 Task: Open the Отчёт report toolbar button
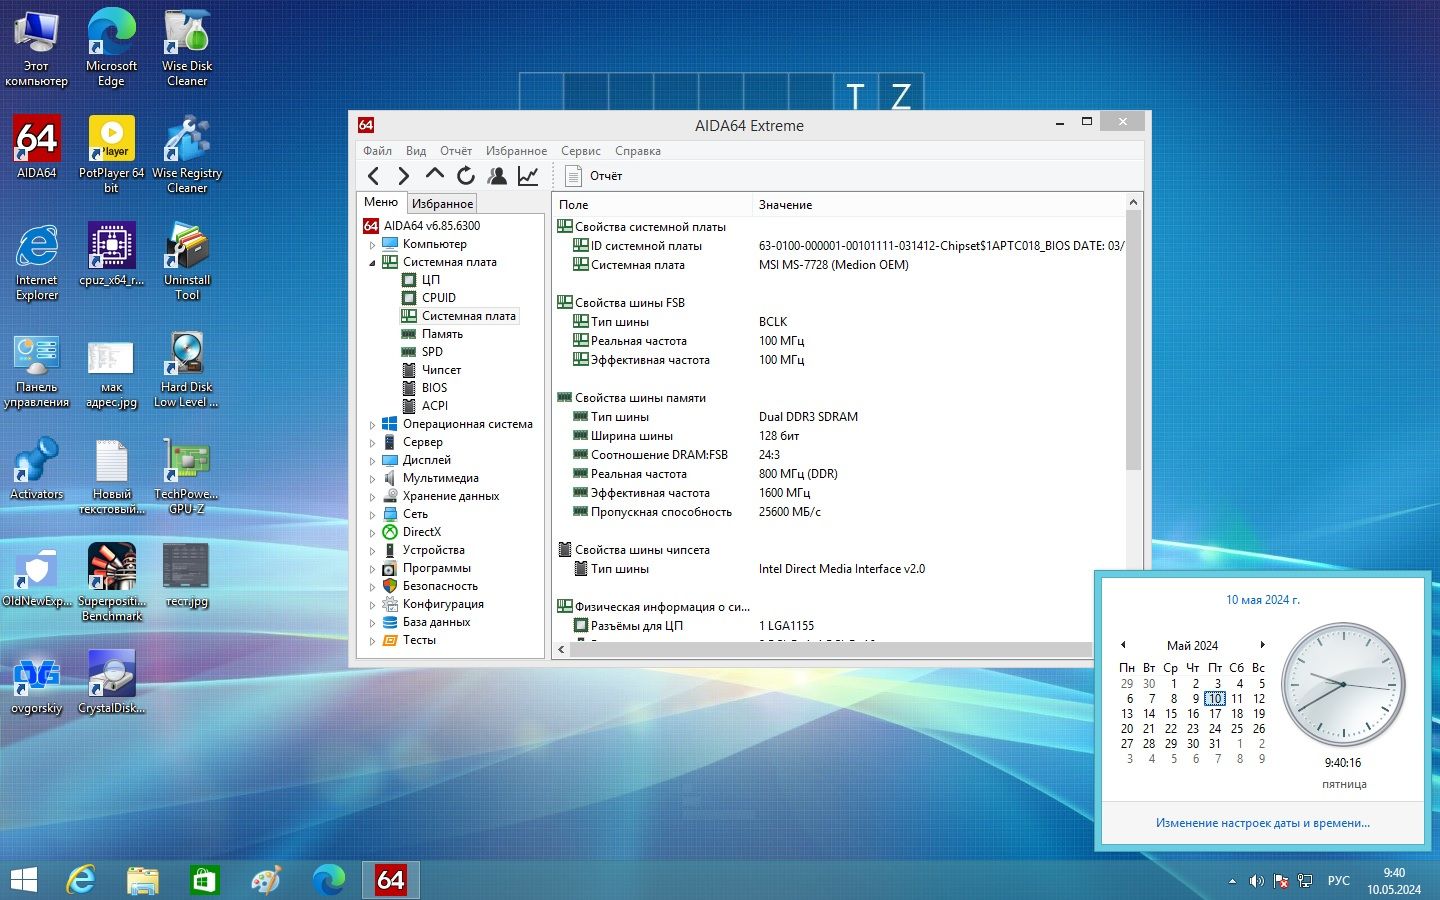click(x=593, y=176)
